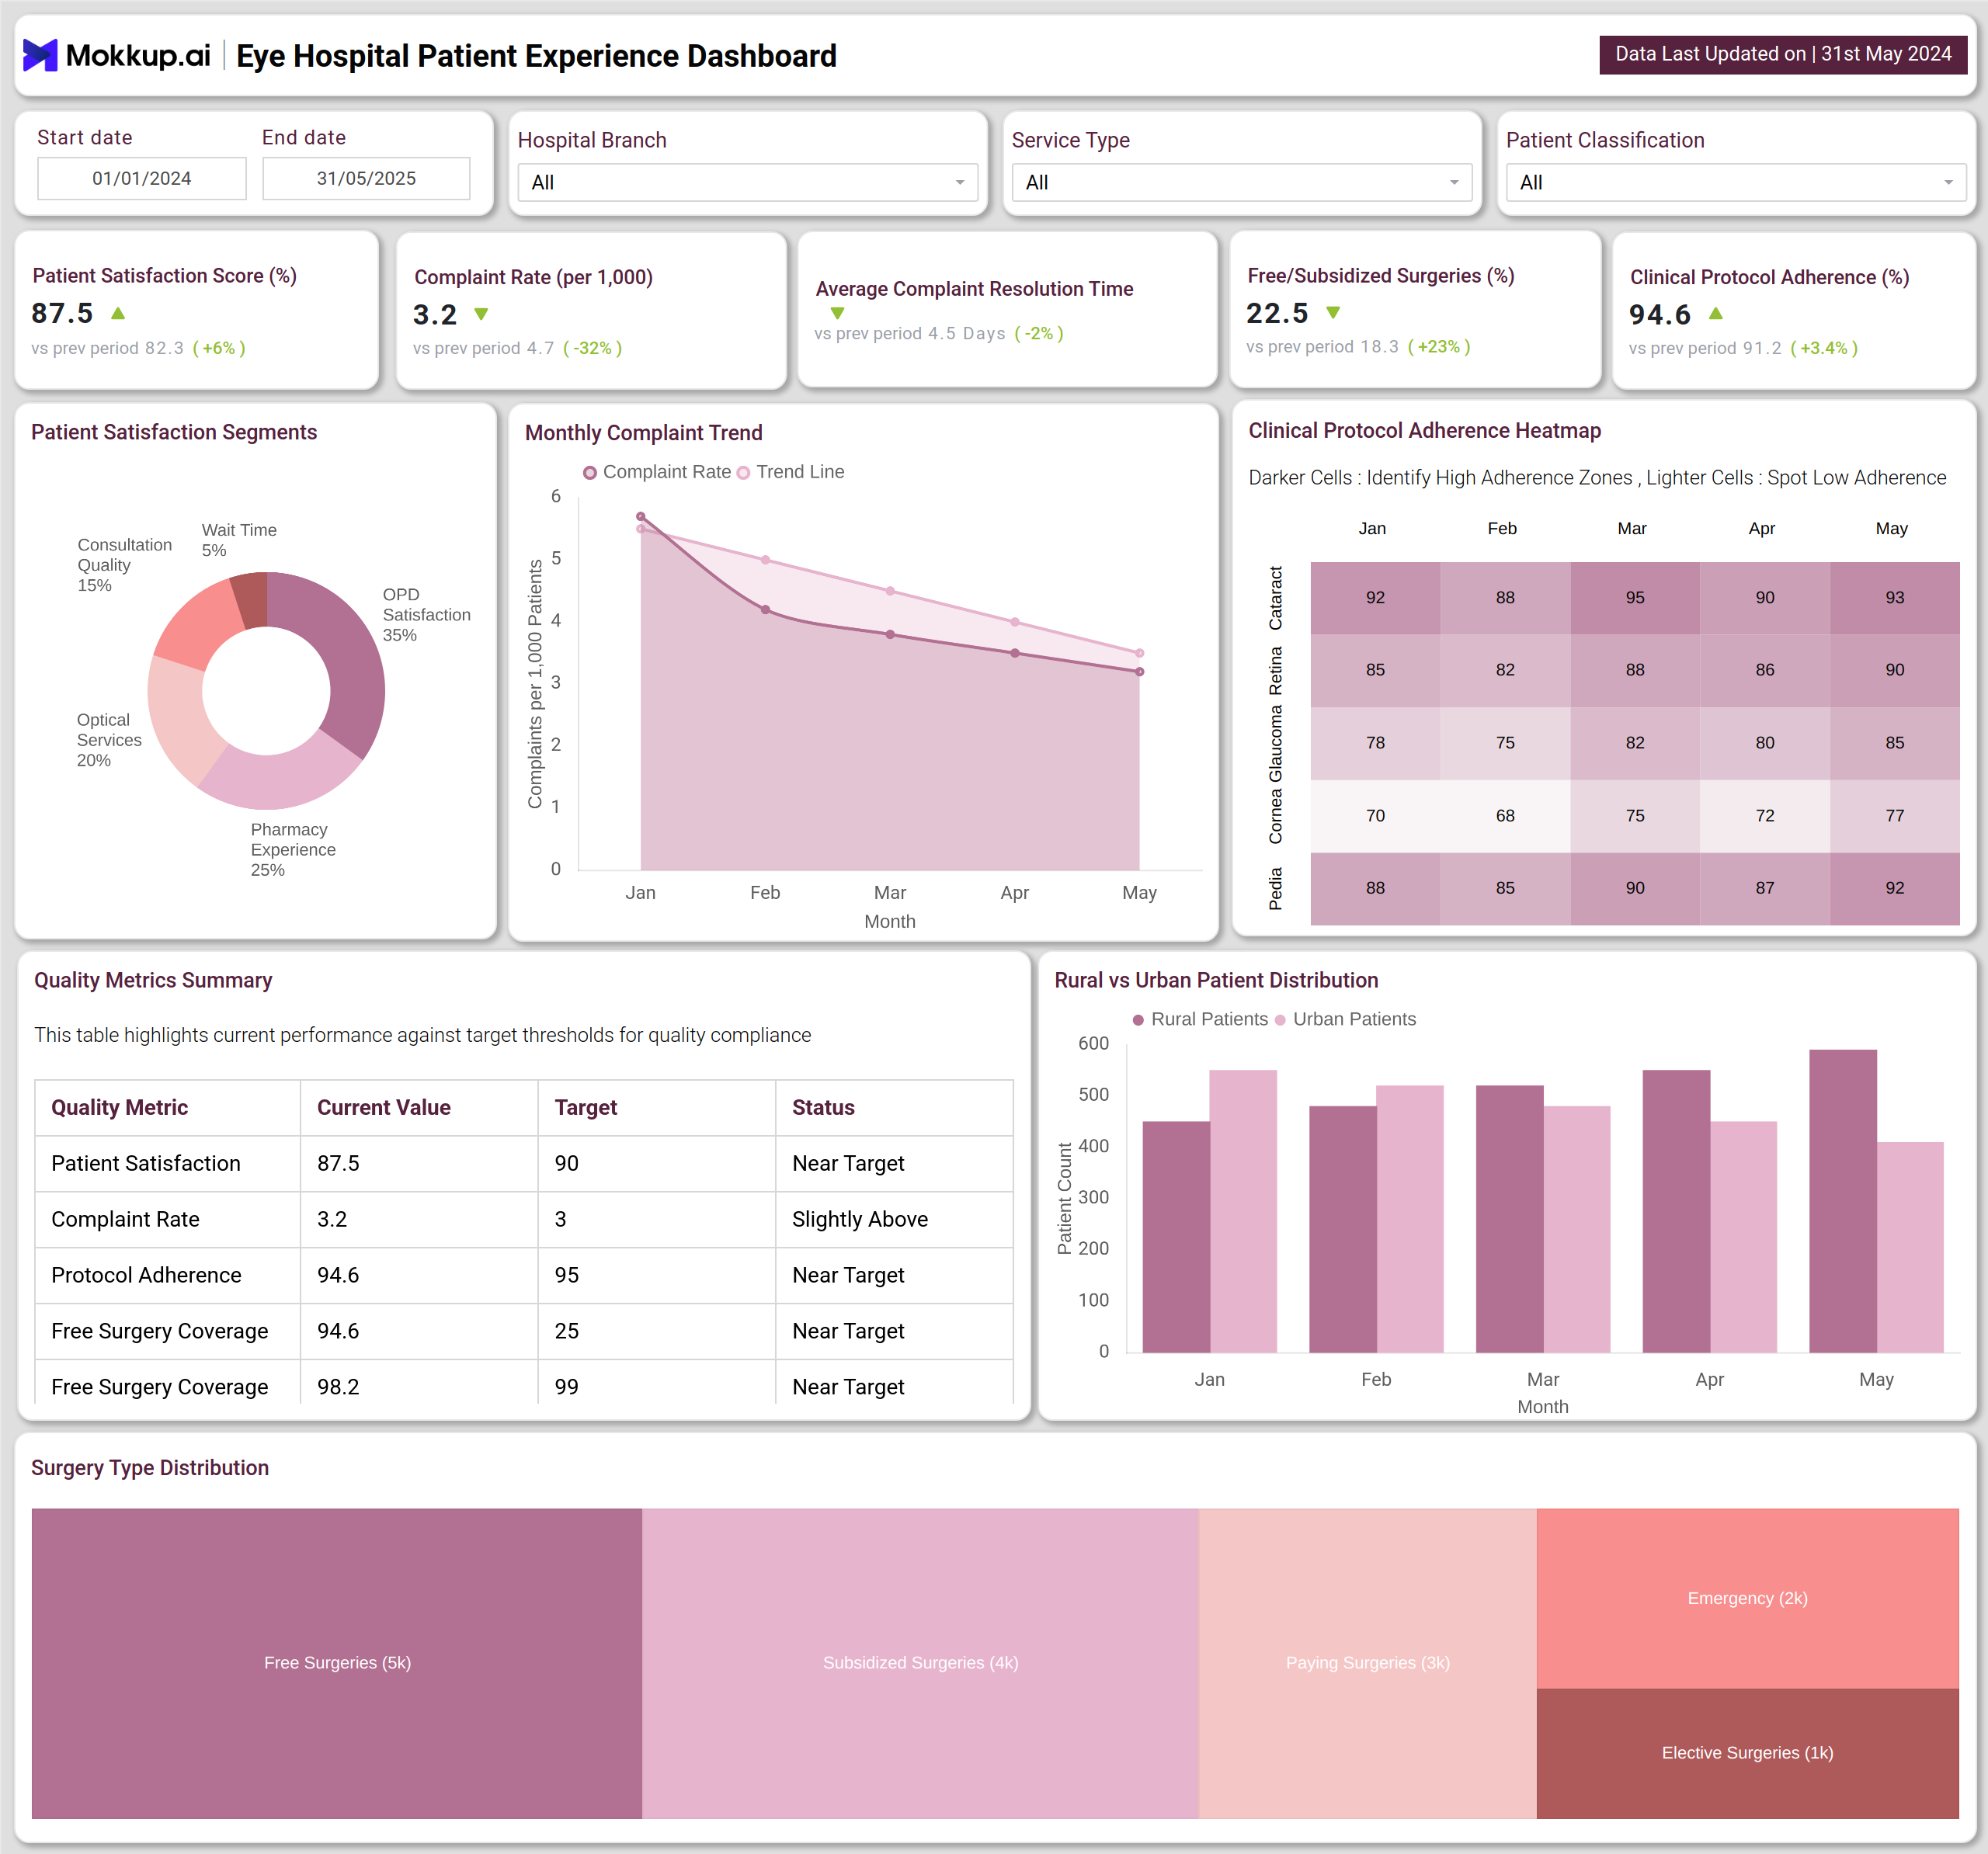Click the Clinical Protocol Adherence Heatmap title
The height and width of the screenshot is (1854, 1988).
tap(1424, 430)
